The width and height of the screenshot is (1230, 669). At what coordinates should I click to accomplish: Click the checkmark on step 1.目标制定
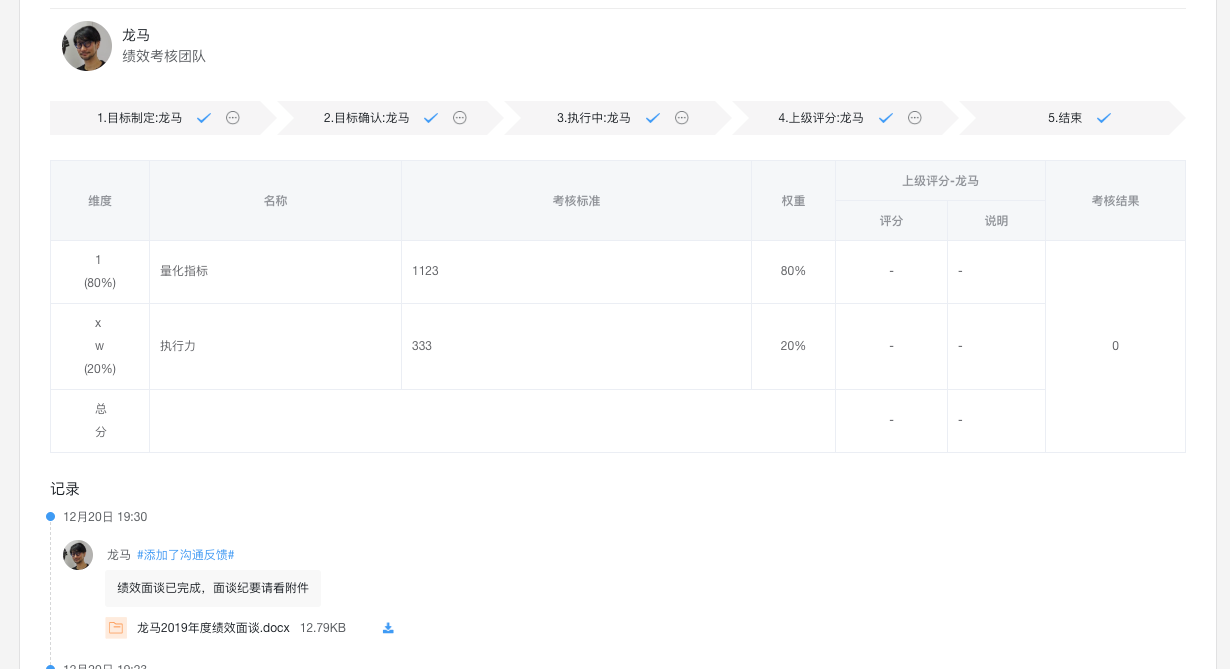point(204,118)
